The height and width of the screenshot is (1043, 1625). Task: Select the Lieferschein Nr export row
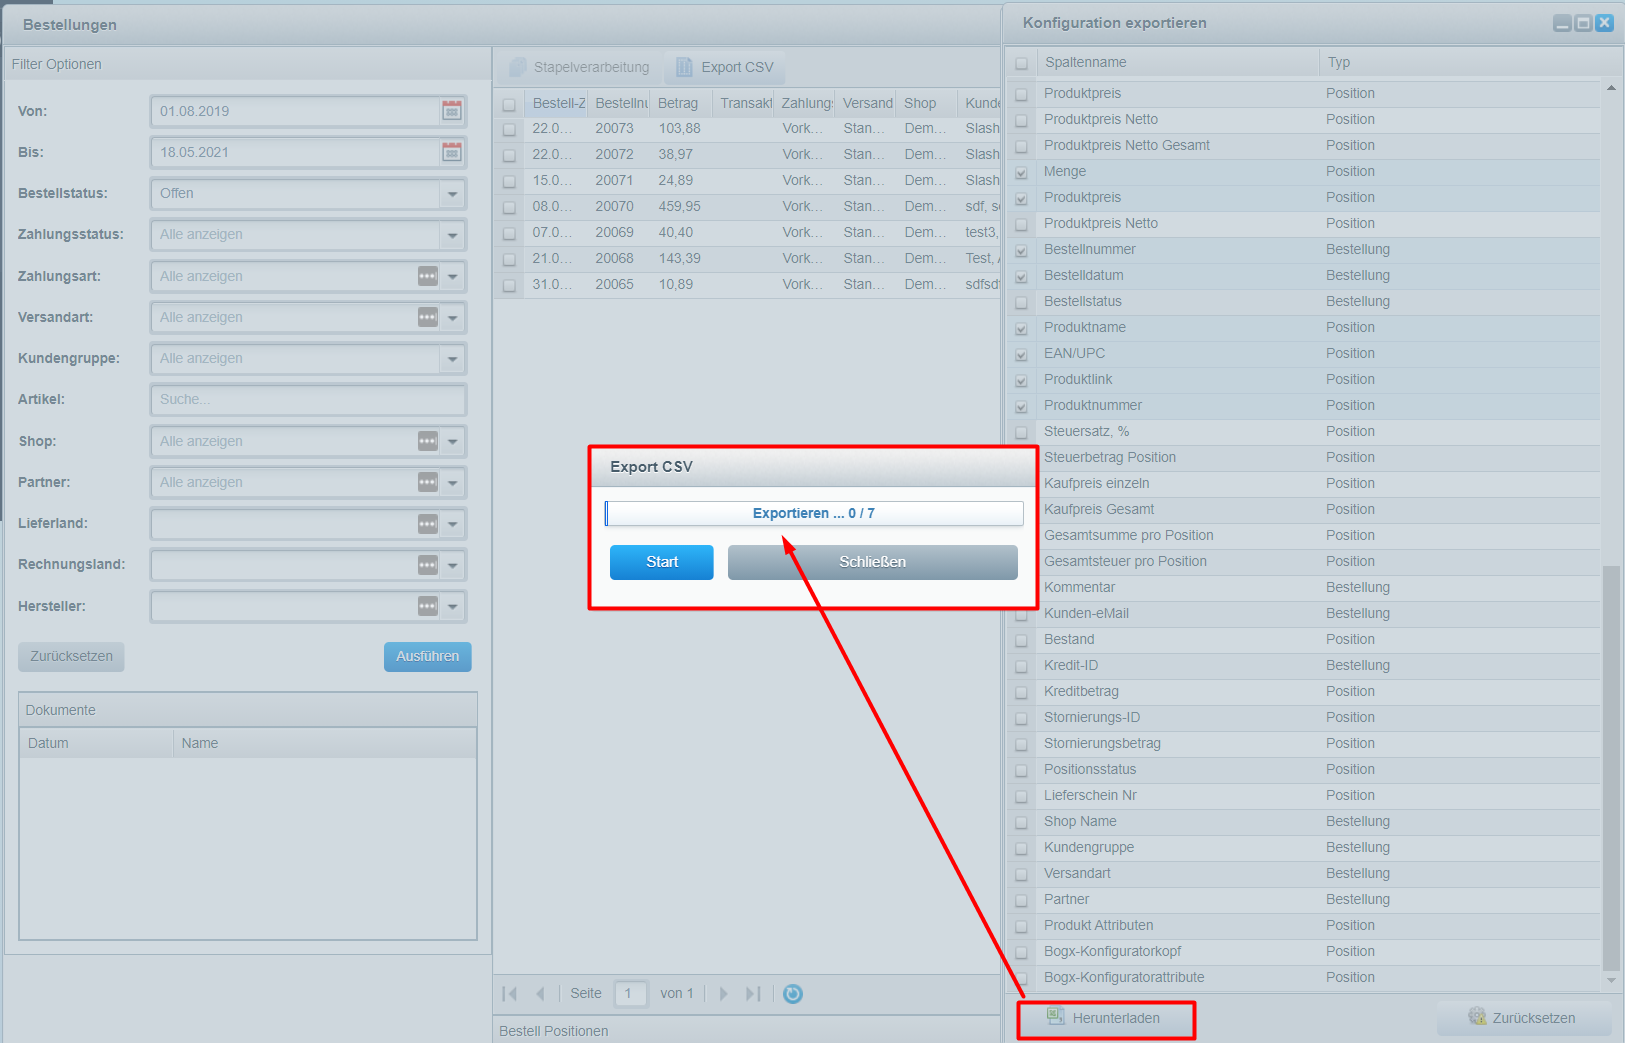1304,796
